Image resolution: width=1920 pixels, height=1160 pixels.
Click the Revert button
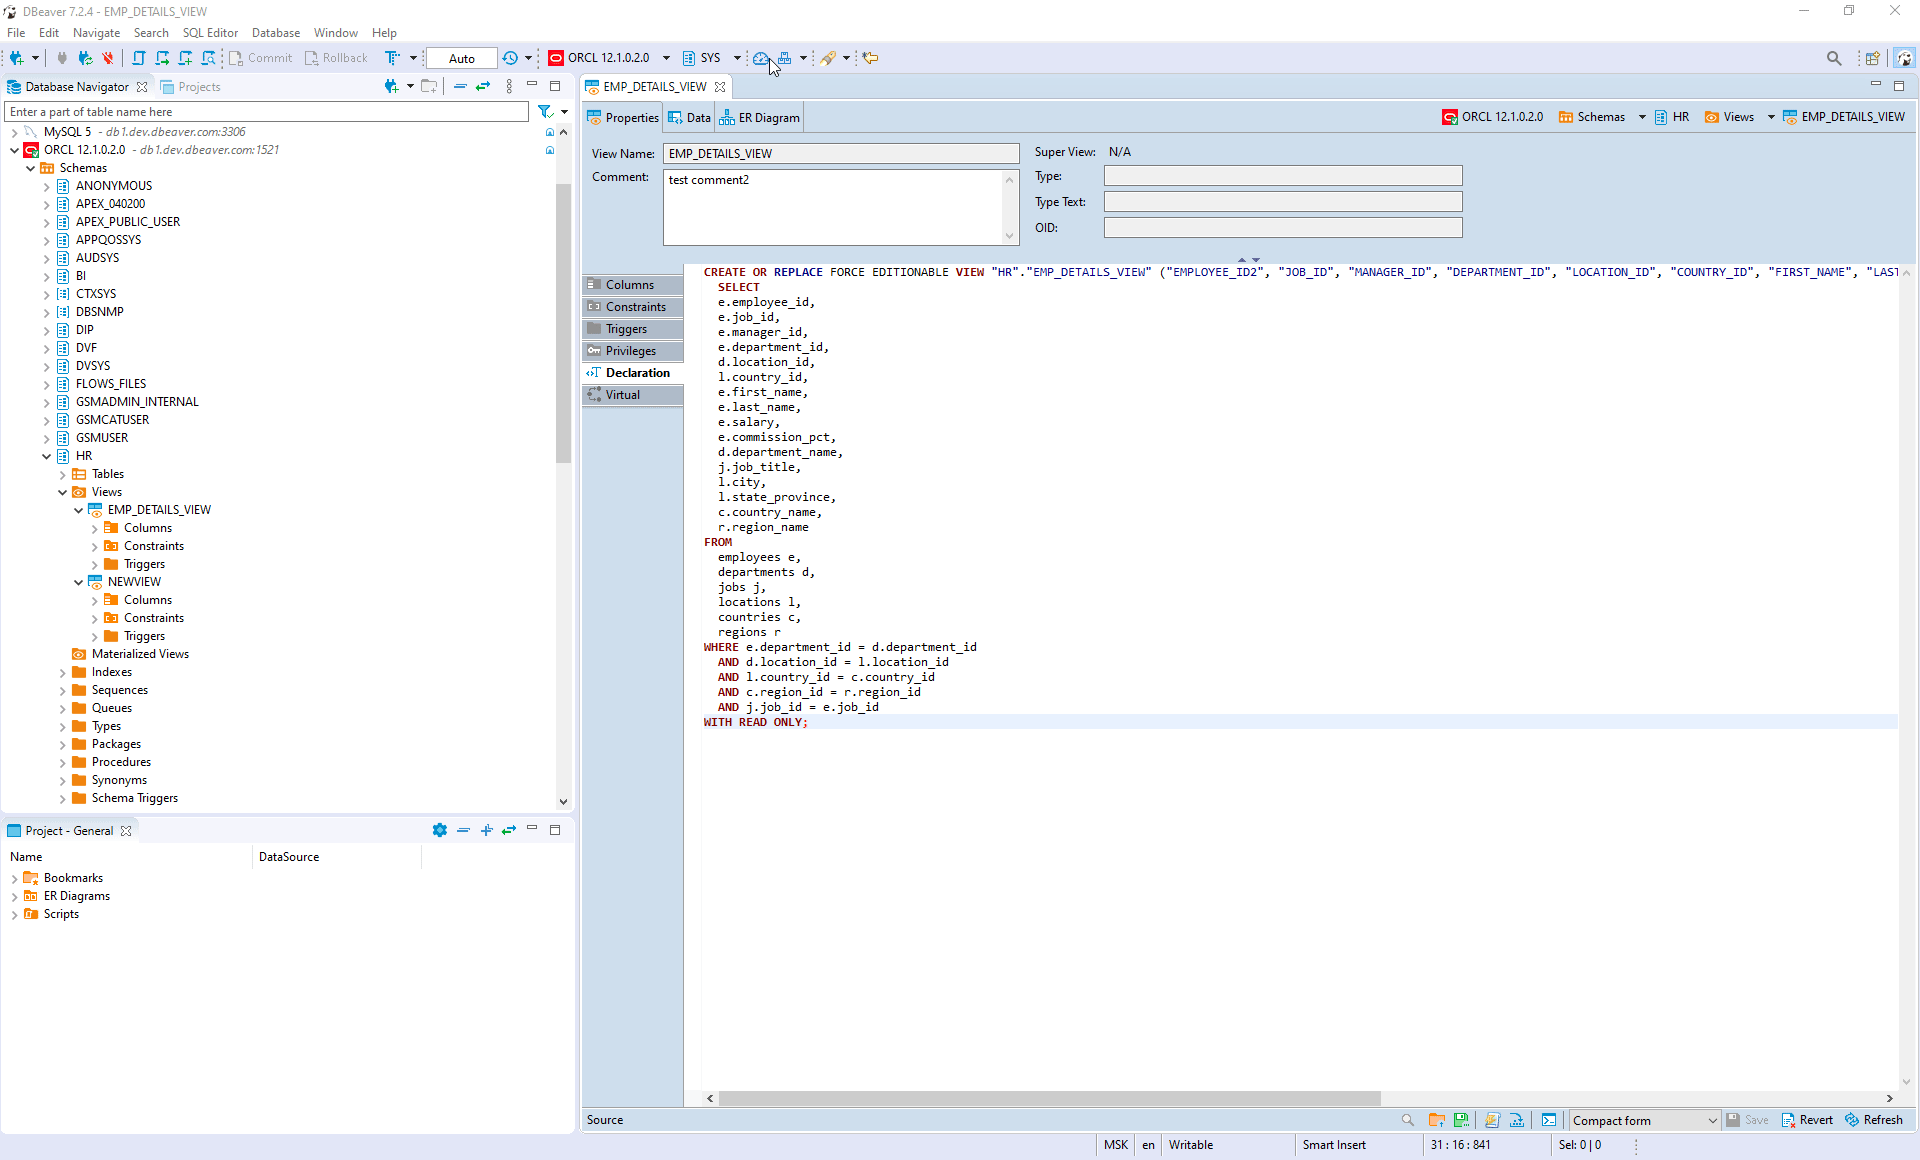click(x=1808, y=1120)
